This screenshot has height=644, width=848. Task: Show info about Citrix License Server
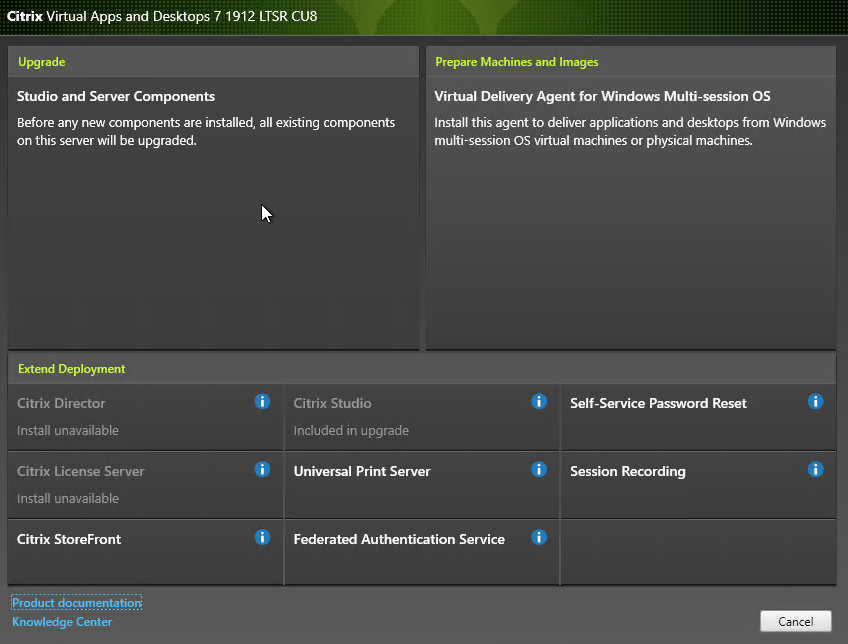(262, 469)
